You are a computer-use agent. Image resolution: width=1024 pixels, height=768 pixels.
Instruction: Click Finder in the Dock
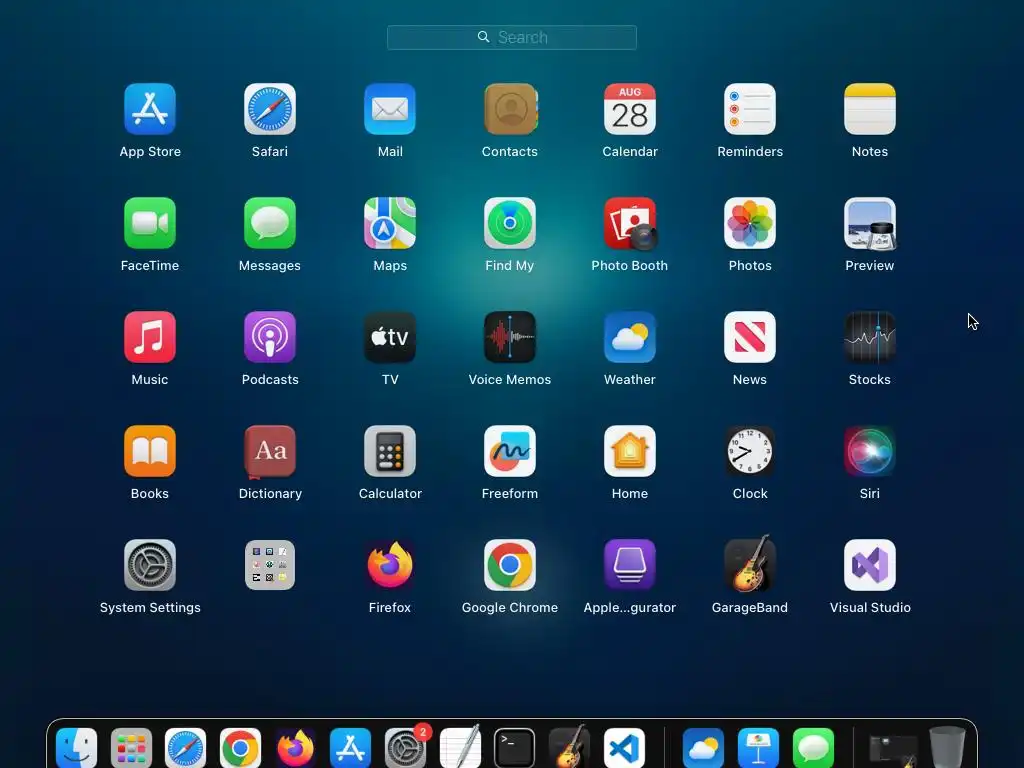(76, 748)
